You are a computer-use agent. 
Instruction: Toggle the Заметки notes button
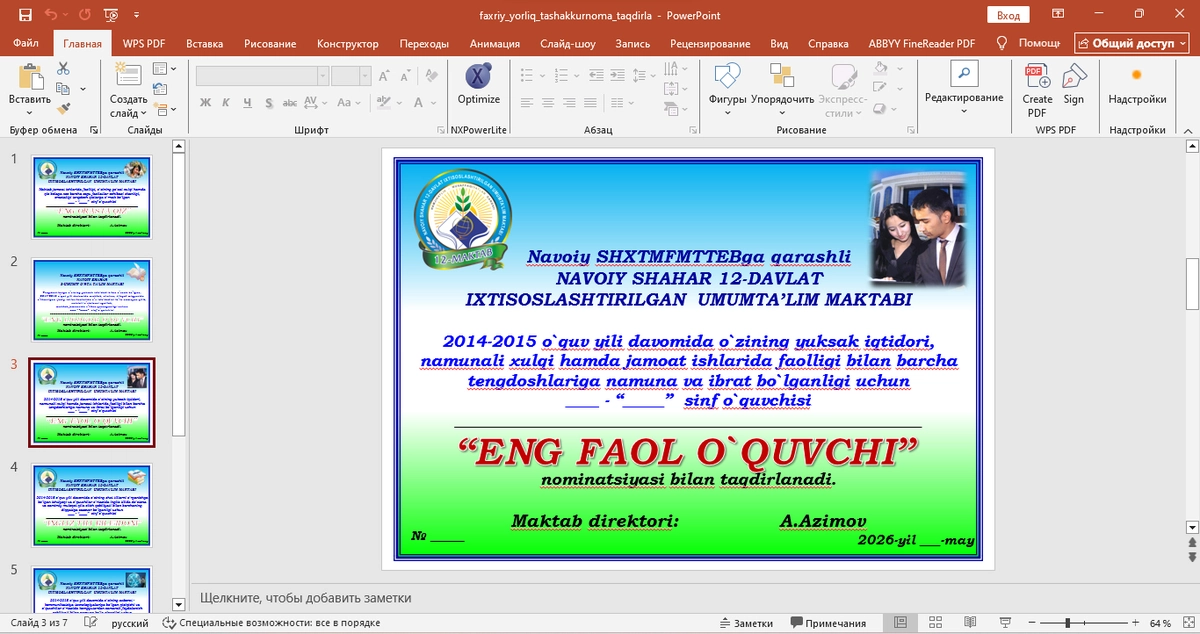[x=746, y=623]
